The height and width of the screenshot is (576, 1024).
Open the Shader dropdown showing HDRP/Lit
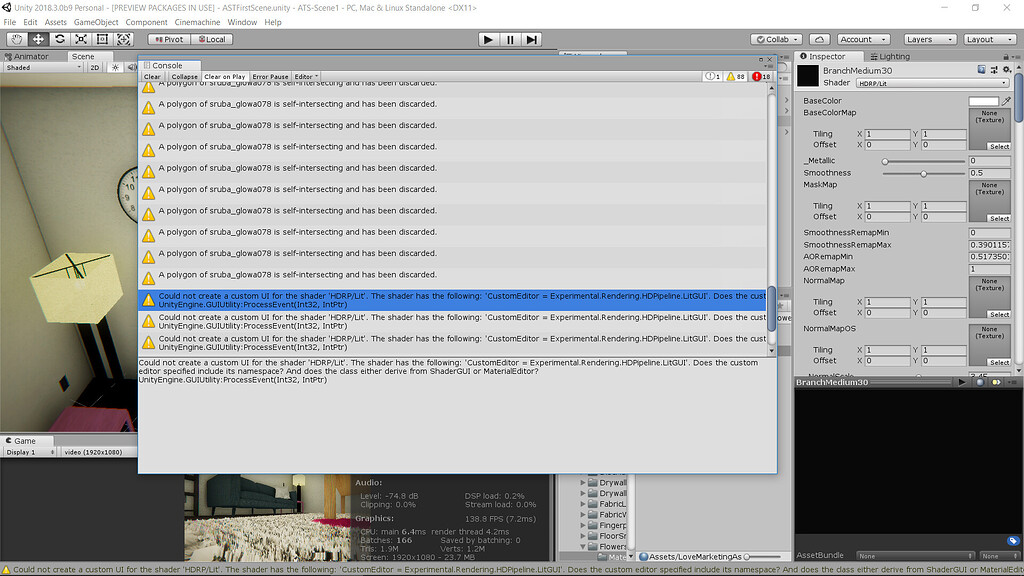[934, 82]
